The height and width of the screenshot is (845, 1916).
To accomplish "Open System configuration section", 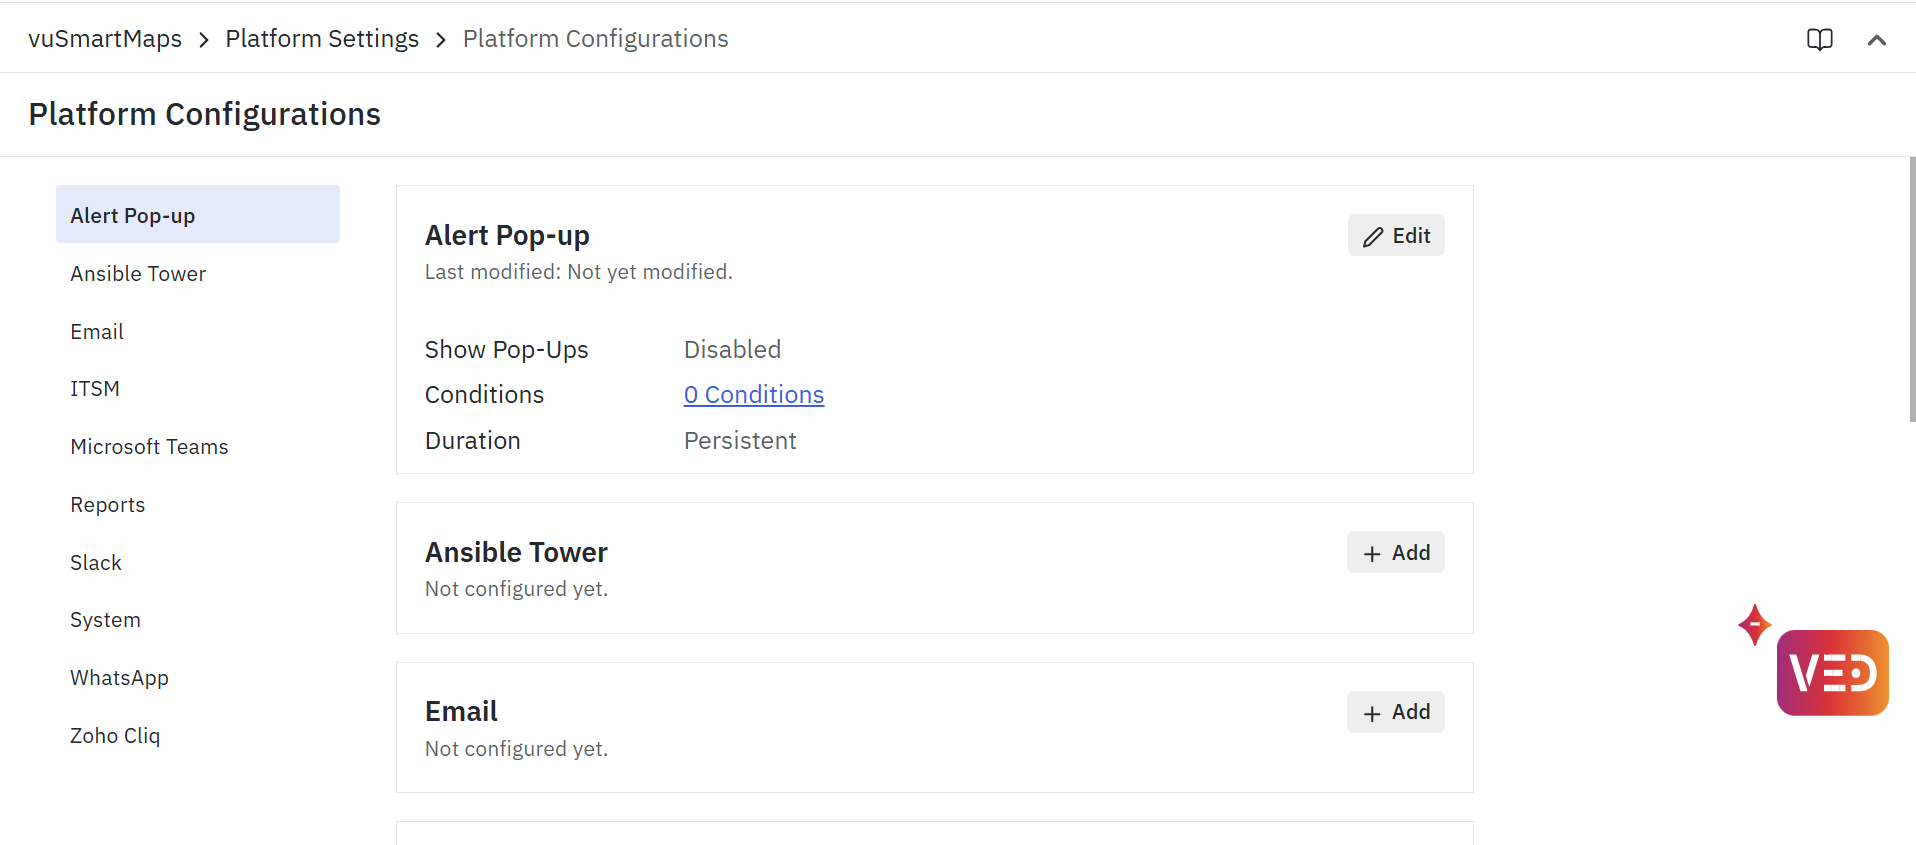I will coord(105,620).
